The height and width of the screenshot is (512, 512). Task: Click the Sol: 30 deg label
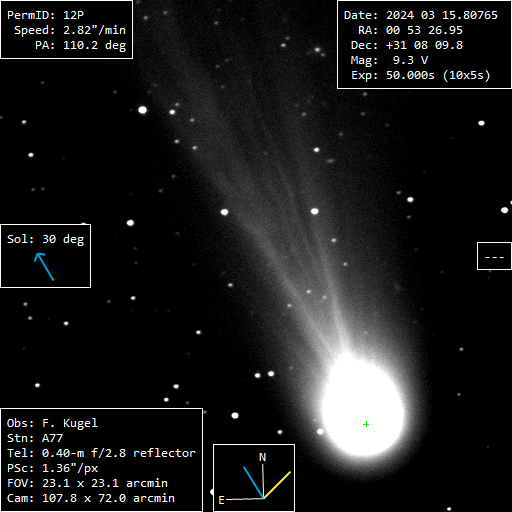[x=46, y=239]
